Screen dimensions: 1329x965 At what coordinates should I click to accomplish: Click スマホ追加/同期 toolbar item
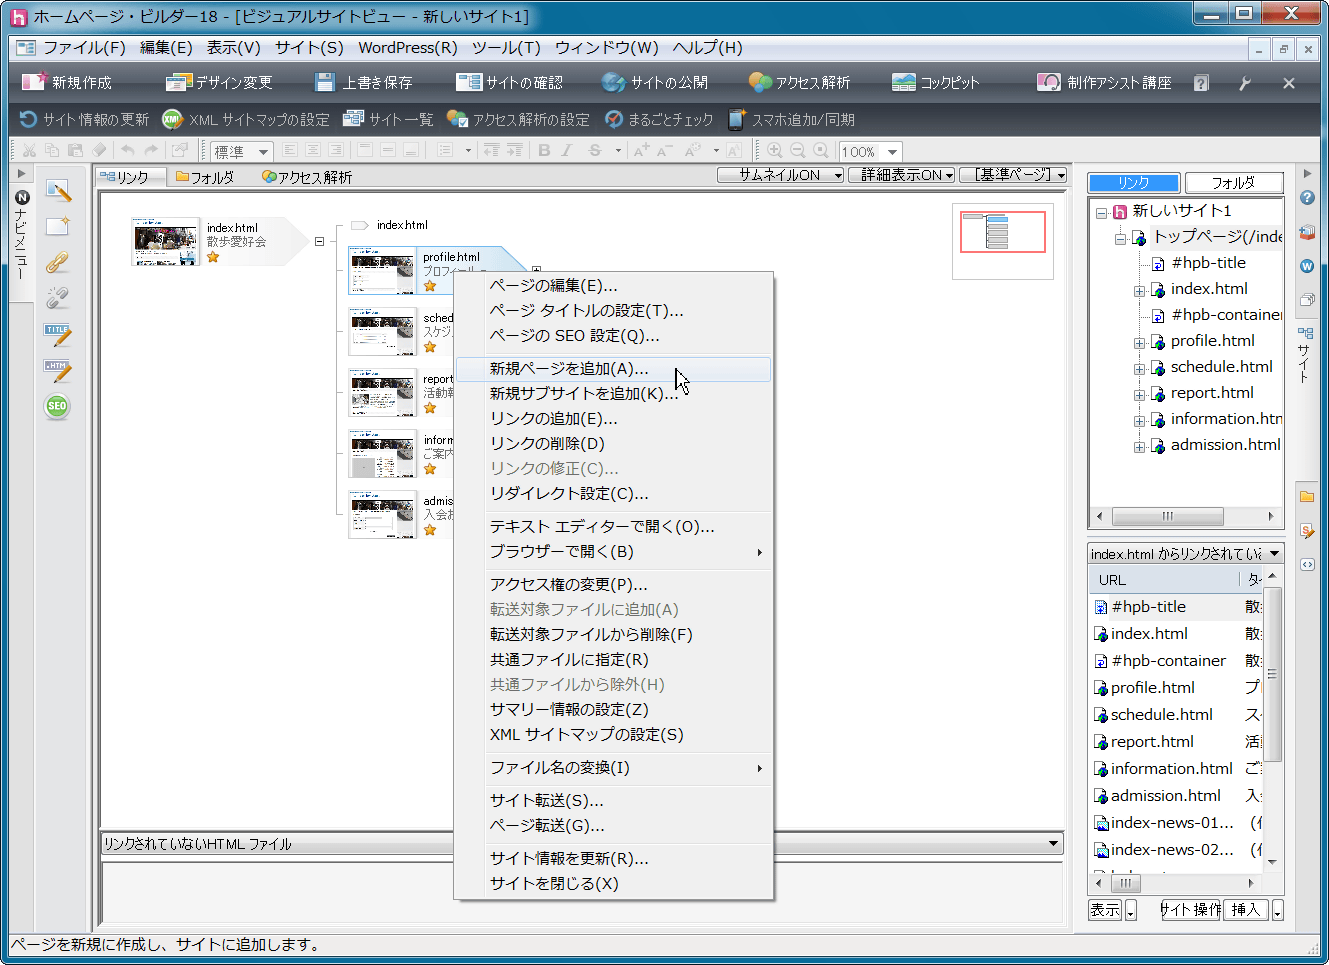click(791, 120)
